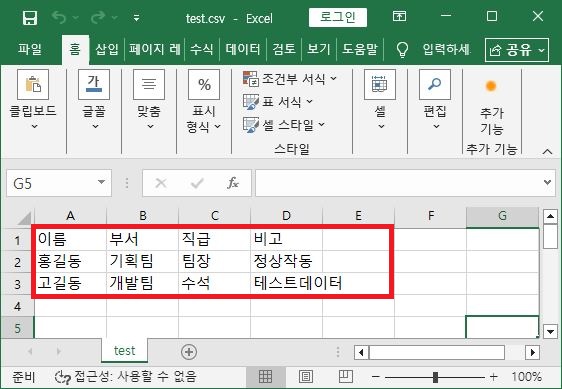Image resolution: width=562 pixels, height=389 pixels.
Task: Click the 맞춤 alignment icon
Action: click(149, 85)
